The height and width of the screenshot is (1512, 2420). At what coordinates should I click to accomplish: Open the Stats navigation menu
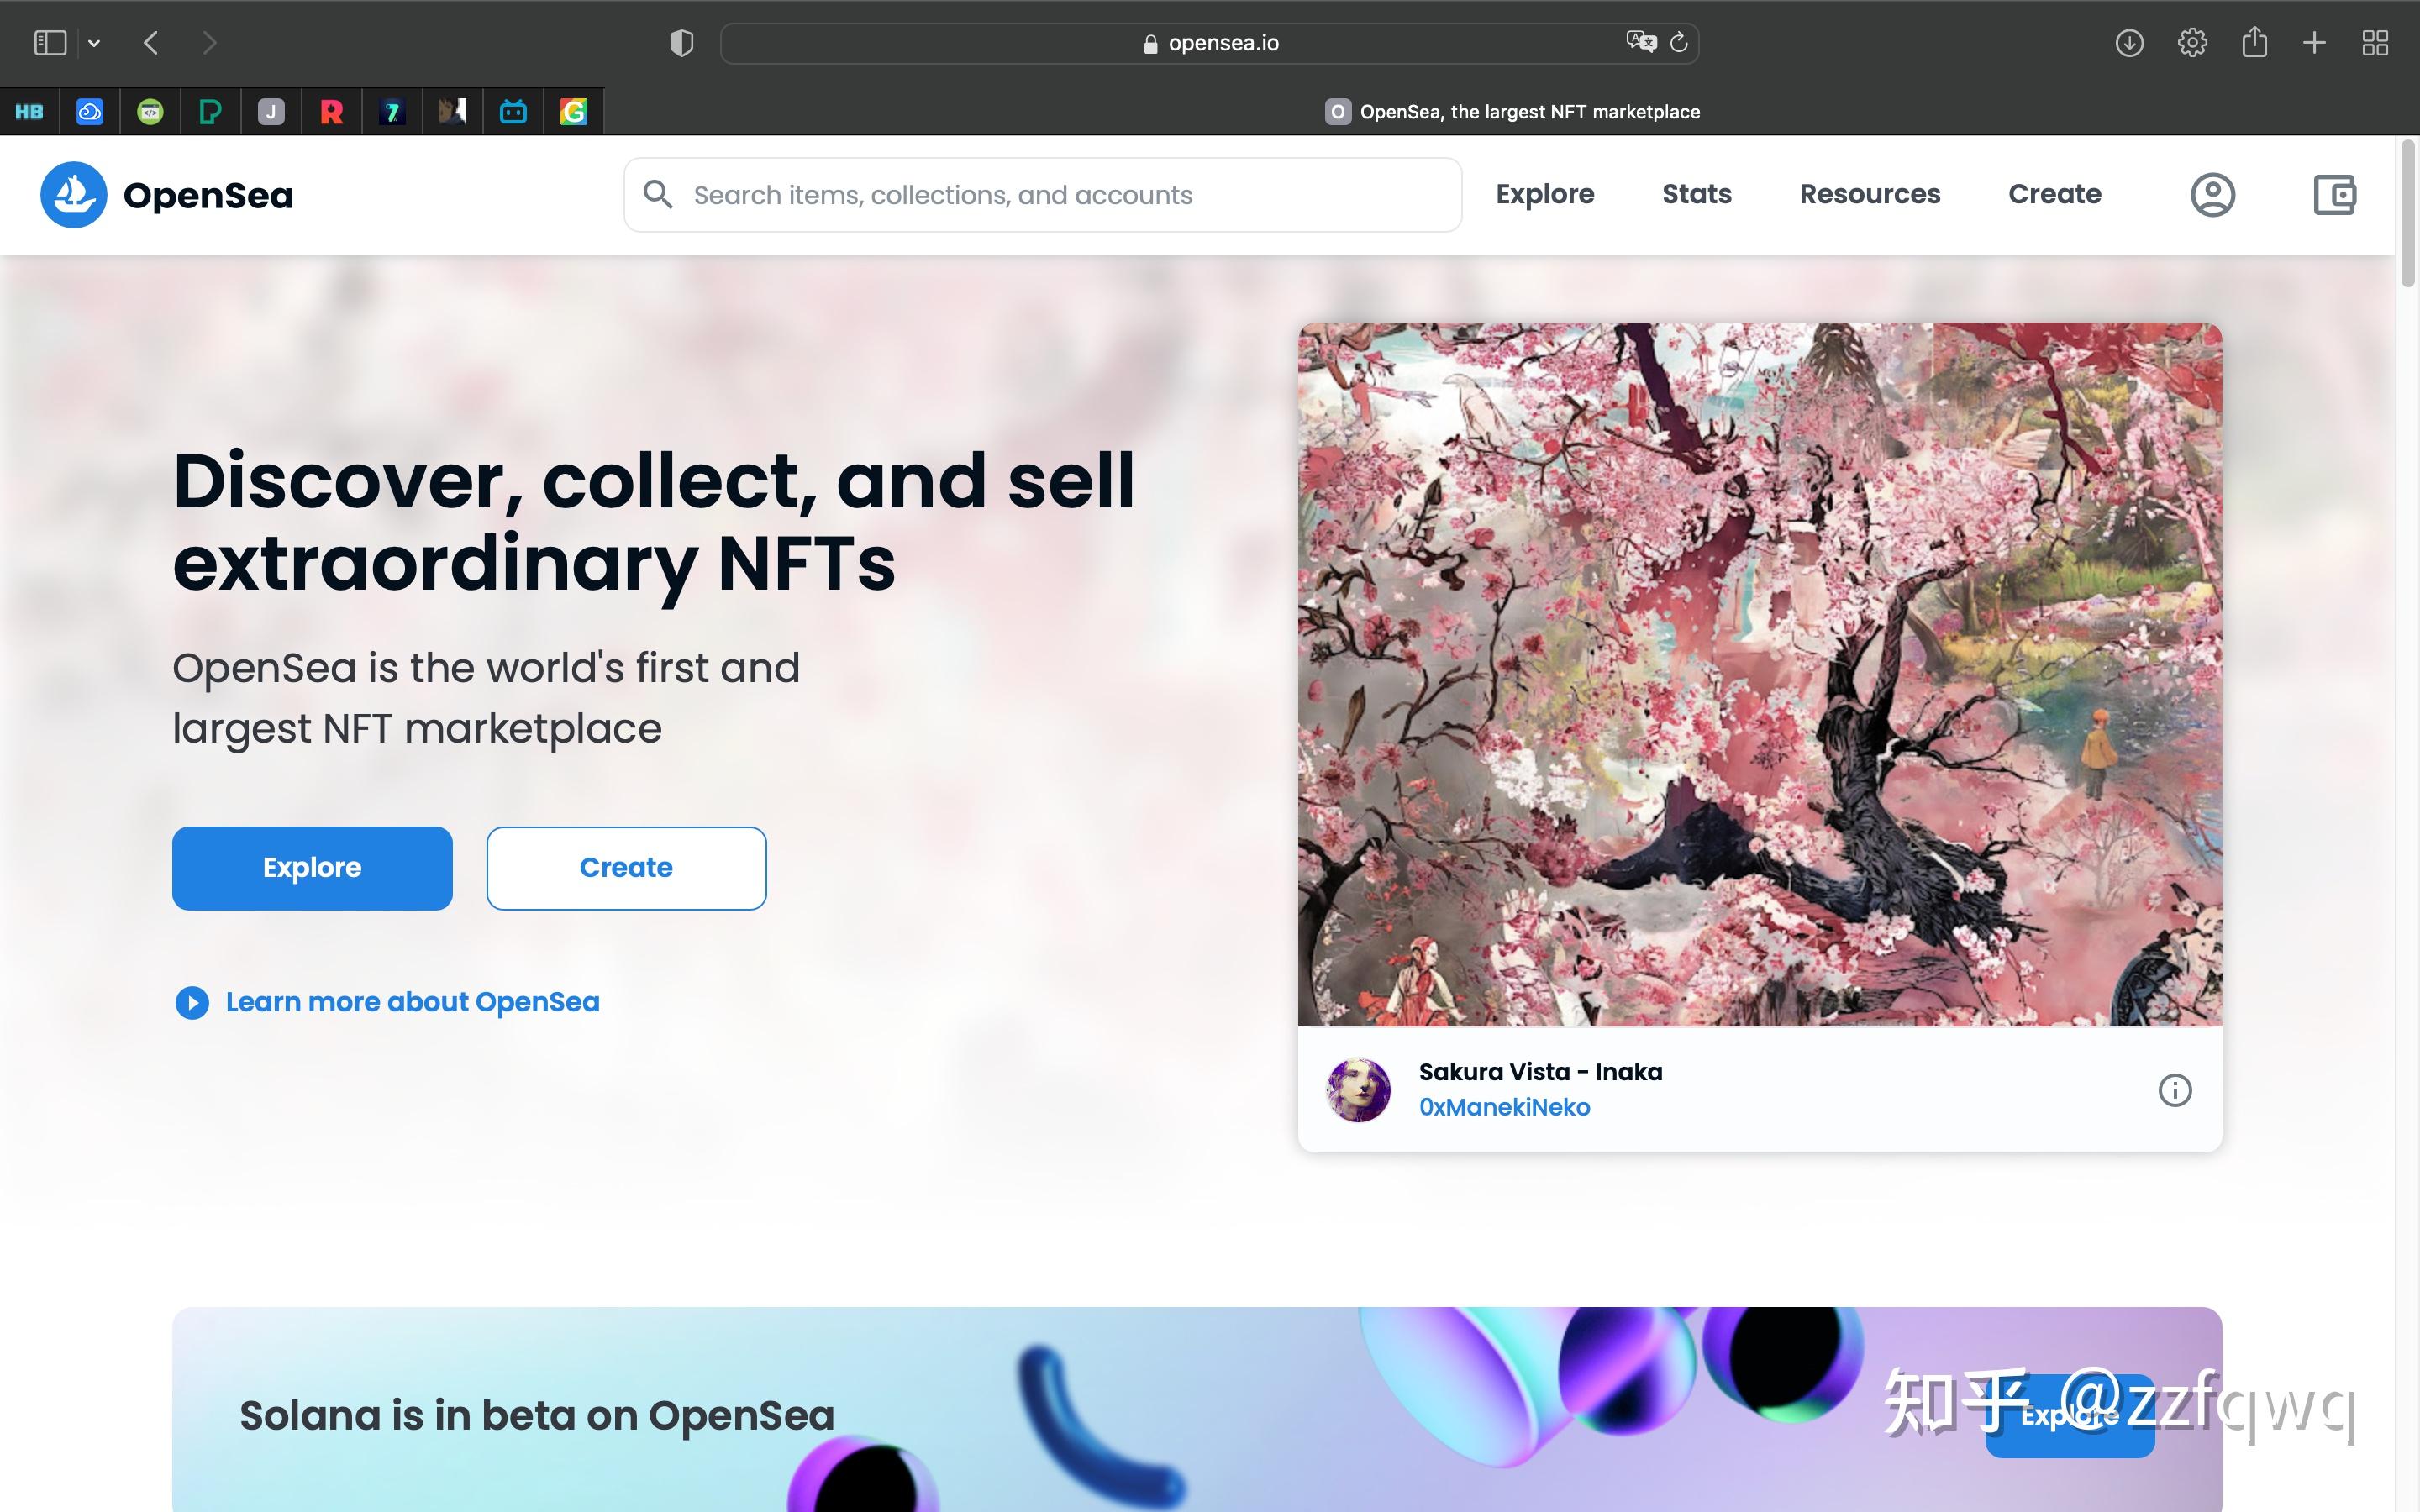click(1696, 194)
